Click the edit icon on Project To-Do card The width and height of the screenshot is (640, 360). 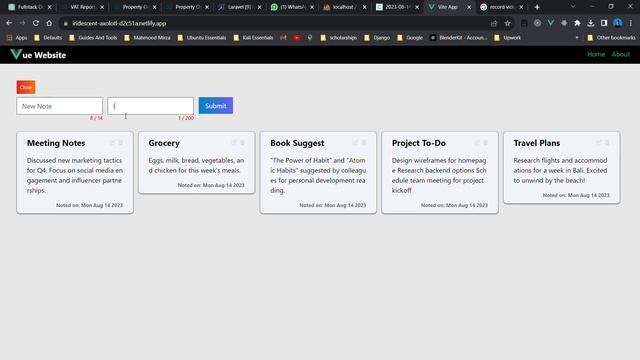tap(477, 142)
